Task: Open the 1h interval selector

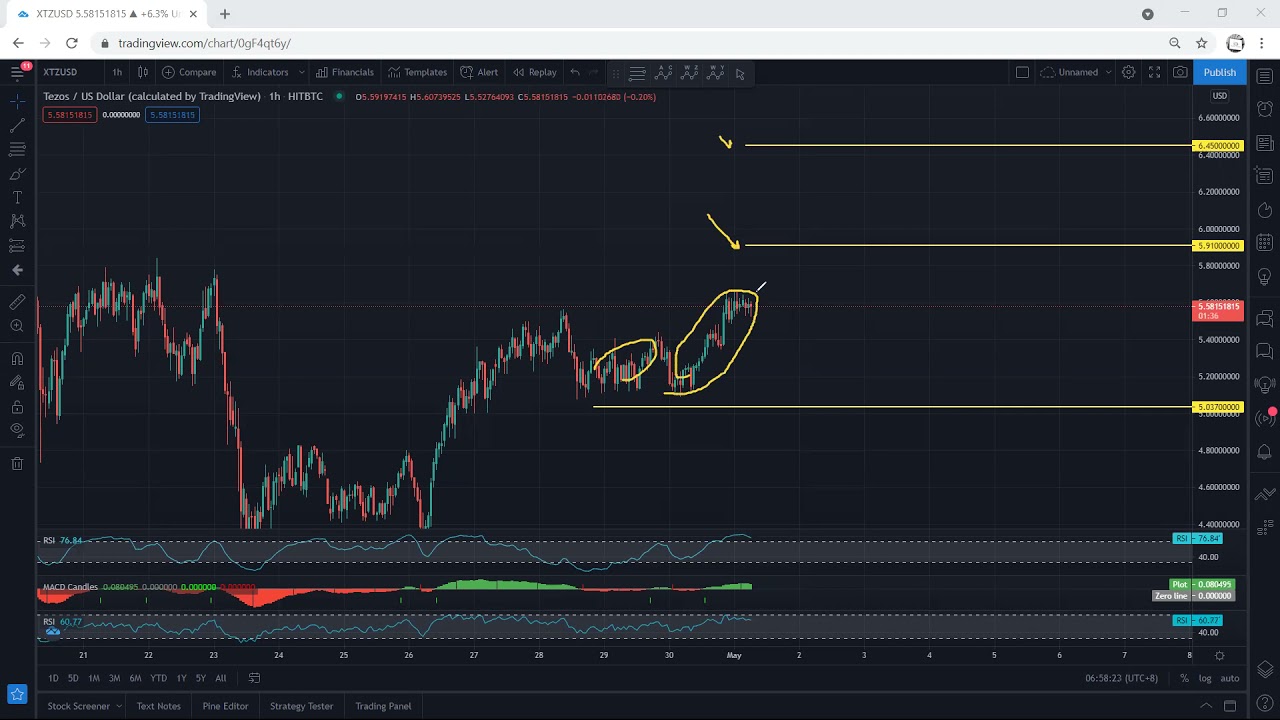Action: click(x=117, y=72)
